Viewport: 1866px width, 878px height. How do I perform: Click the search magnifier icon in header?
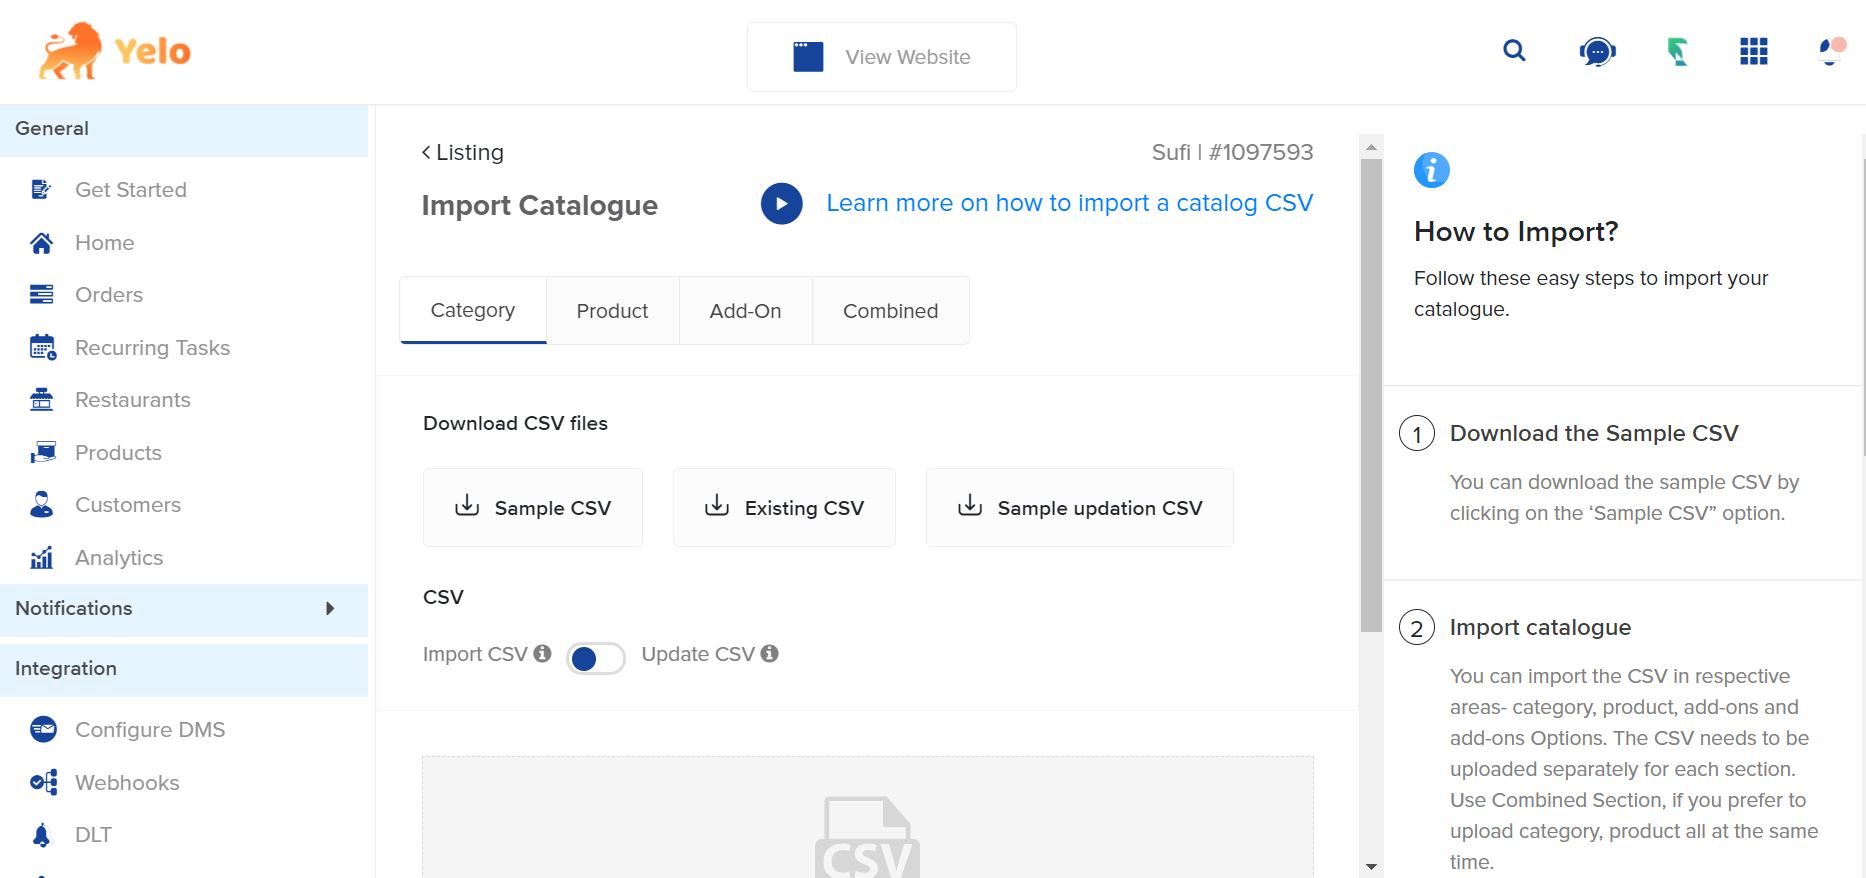(x=1514, y=51)
